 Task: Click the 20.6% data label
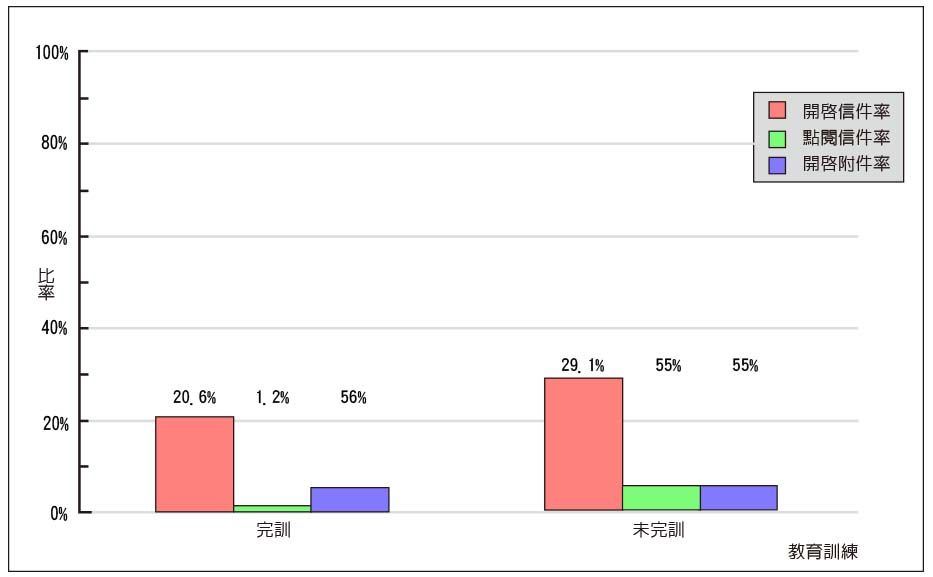coord(195,397)
